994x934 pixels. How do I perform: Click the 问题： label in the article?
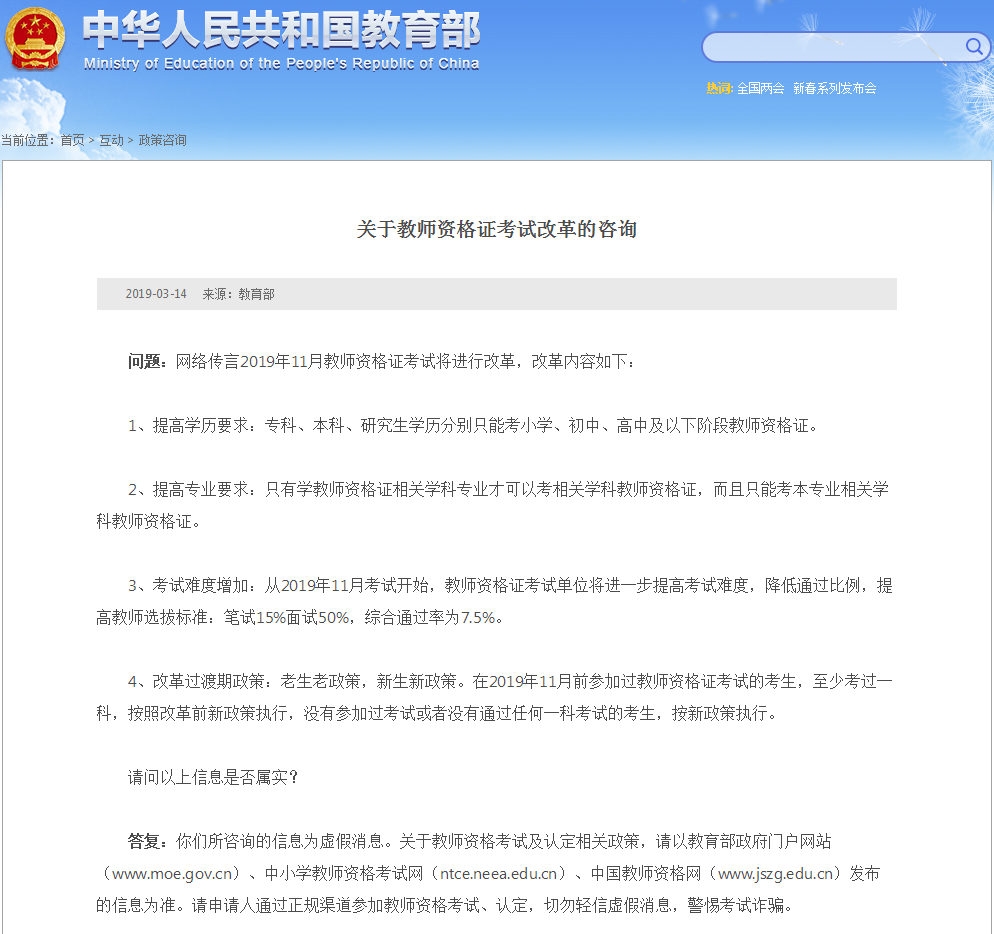(148, 361)
